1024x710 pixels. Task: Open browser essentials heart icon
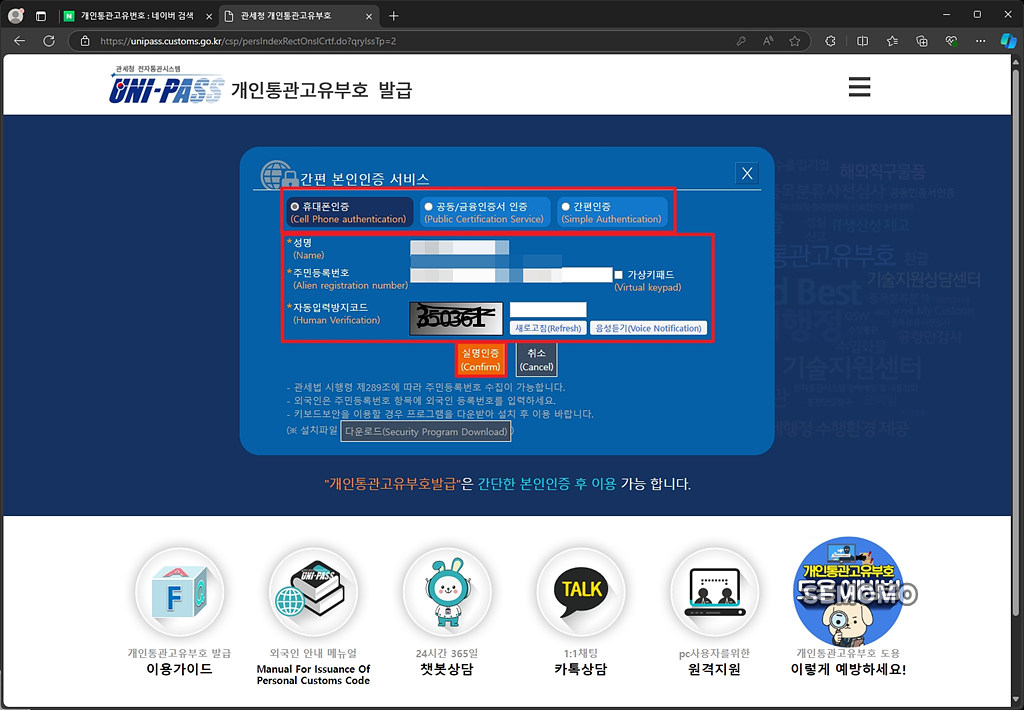(952, 40)
